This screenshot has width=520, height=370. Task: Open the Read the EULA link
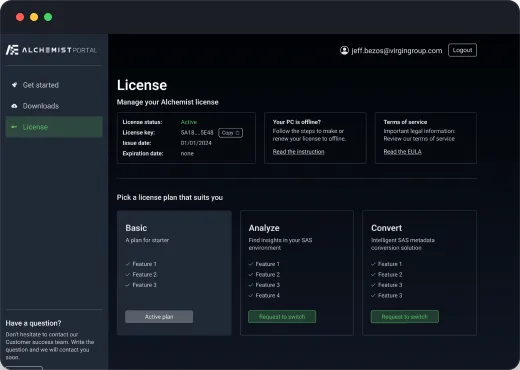coord(402,152)
